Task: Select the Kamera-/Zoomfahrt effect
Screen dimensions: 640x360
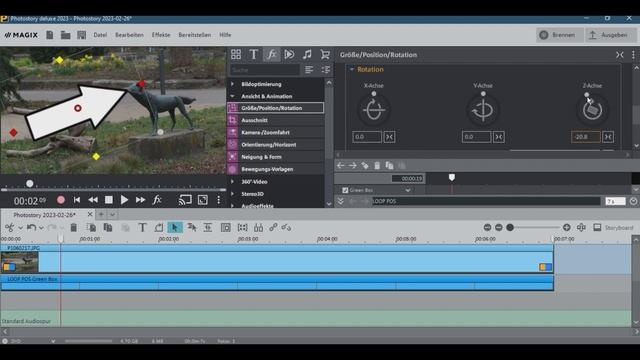Action: point(276,132)
